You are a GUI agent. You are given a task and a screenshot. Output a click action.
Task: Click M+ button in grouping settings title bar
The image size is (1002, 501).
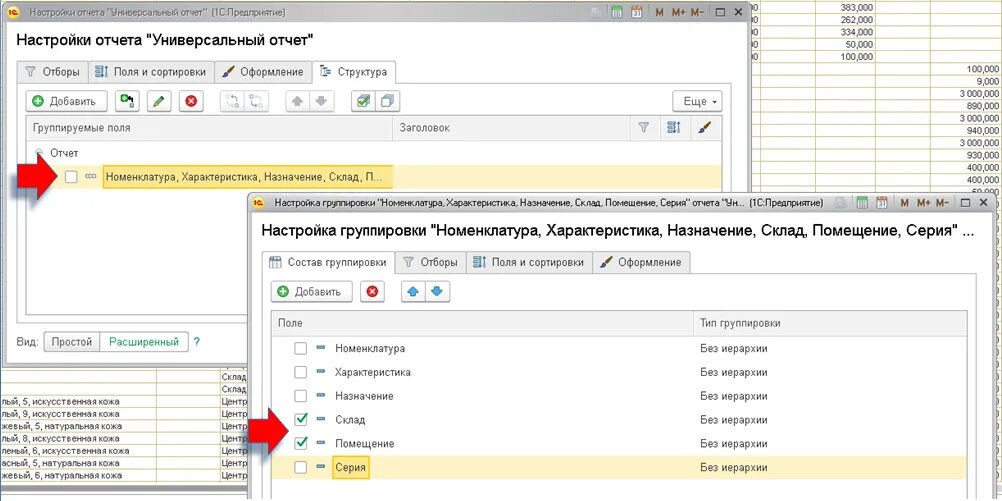(x=923, y=203)
